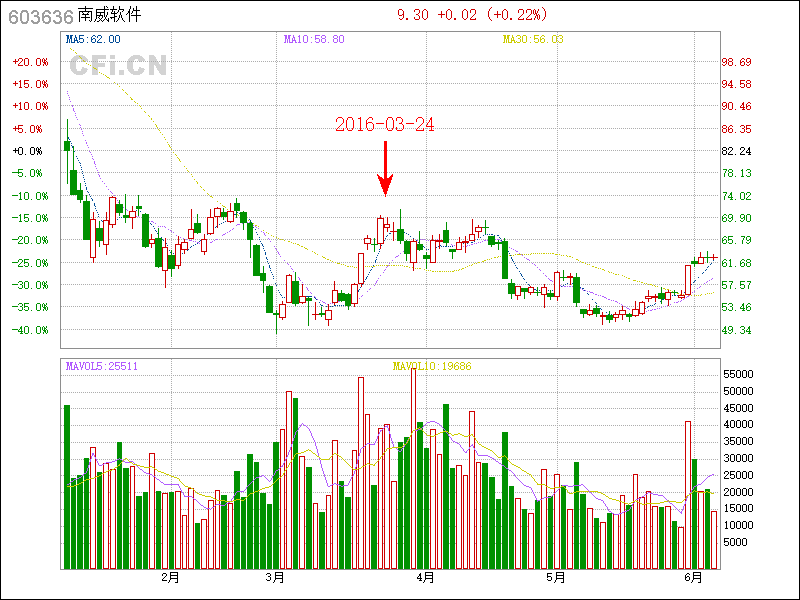Click the red arrow marking 2016-03-24

pos(385,168)
